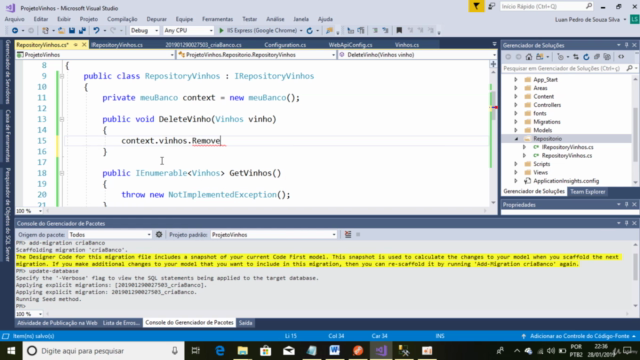
Task: Open the Arquivo menu
Action: click(14, 19)
